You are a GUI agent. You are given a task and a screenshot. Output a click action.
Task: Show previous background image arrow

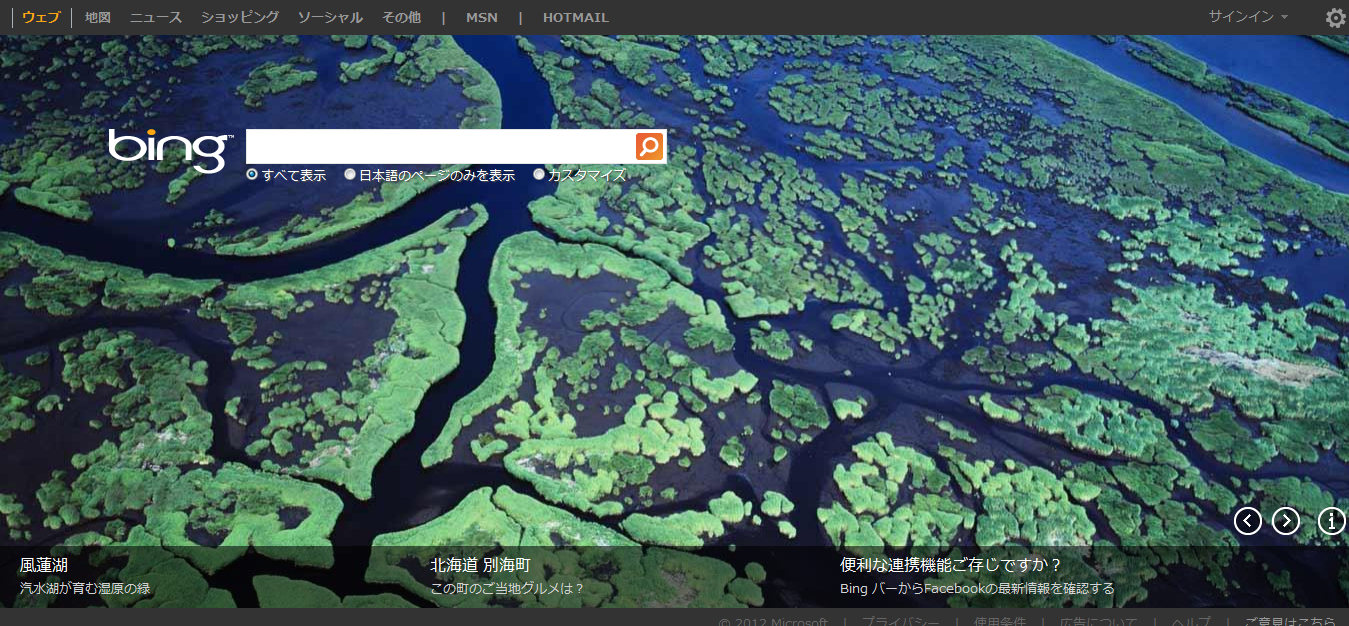(x=1247, y=521)
